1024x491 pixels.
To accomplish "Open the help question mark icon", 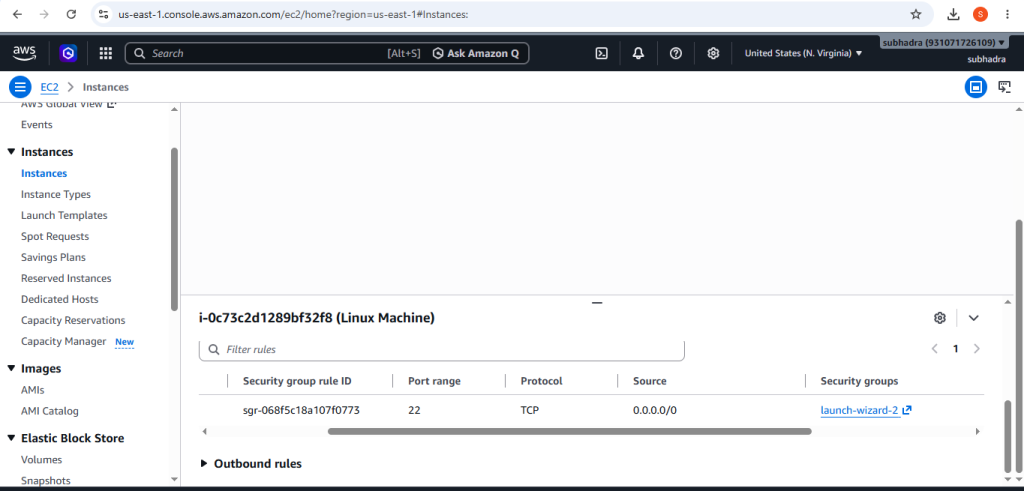I will pos(676,54).
